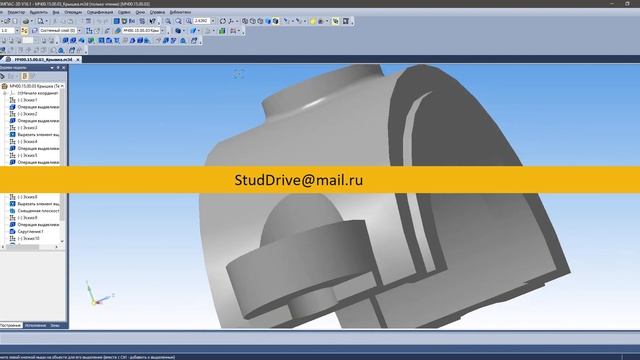Toggle the yellow snap mode button near scale field
Screen dimensions: 640x360
coord(24,31)
